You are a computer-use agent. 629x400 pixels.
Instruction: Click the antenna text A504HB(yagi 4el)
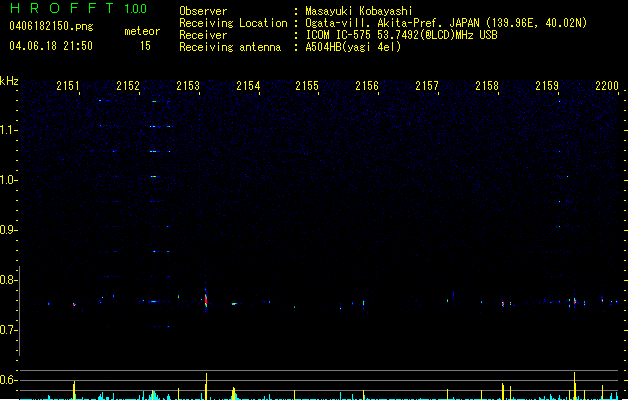tap(353, 47)
